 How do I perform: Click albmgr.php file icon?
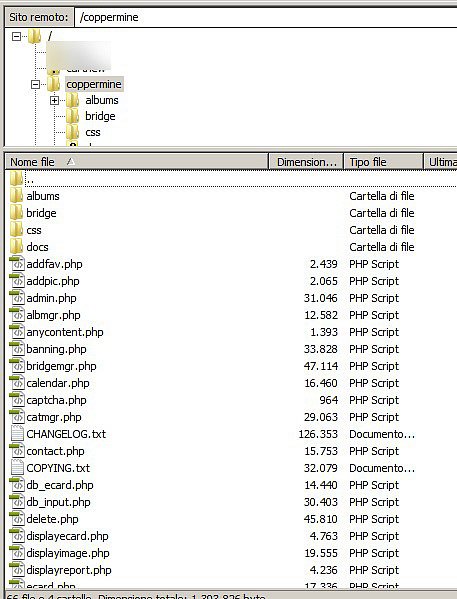click(x=17, y=315)
